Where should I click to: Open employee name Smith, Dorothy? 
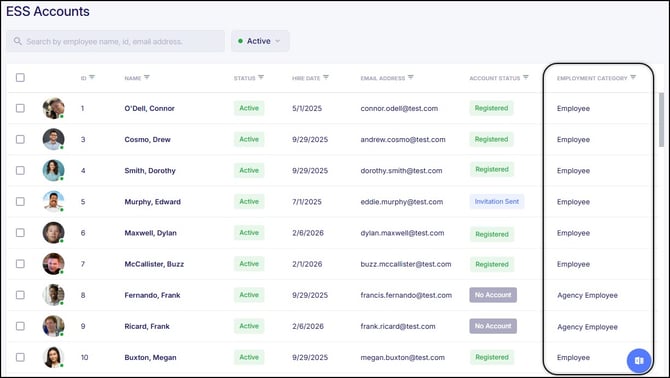(x=150, y=171)
